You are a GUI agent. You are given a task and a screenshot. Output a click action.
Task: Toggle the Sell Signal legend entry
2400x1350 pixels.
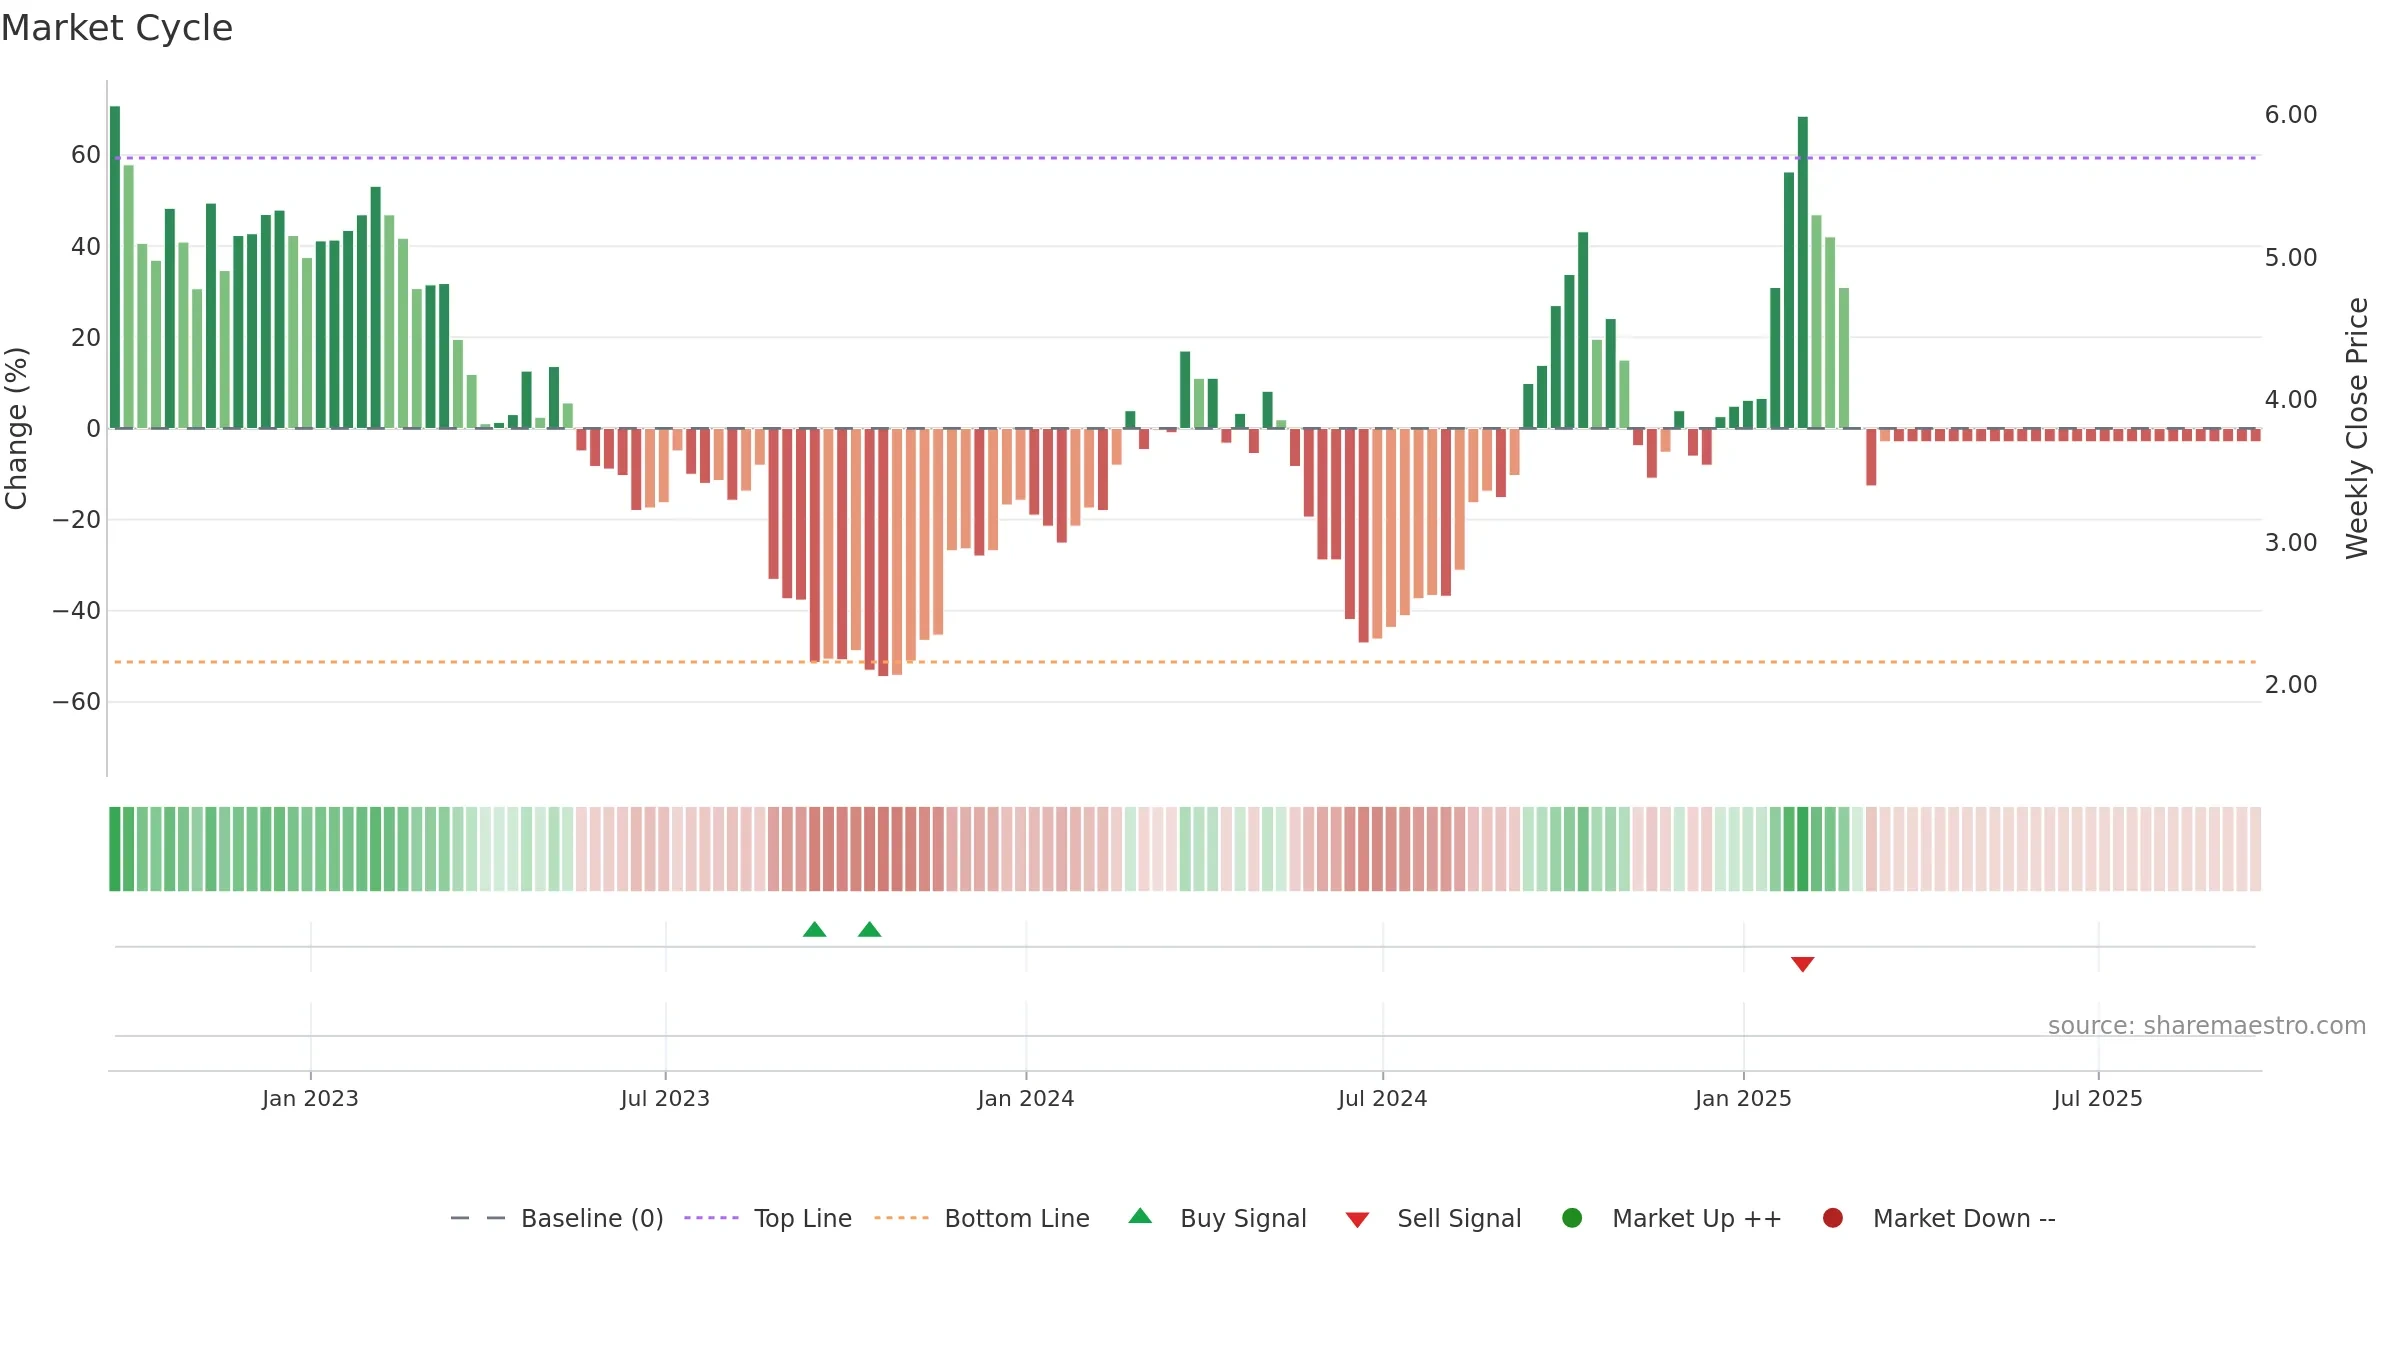tap(1433, 1218)
